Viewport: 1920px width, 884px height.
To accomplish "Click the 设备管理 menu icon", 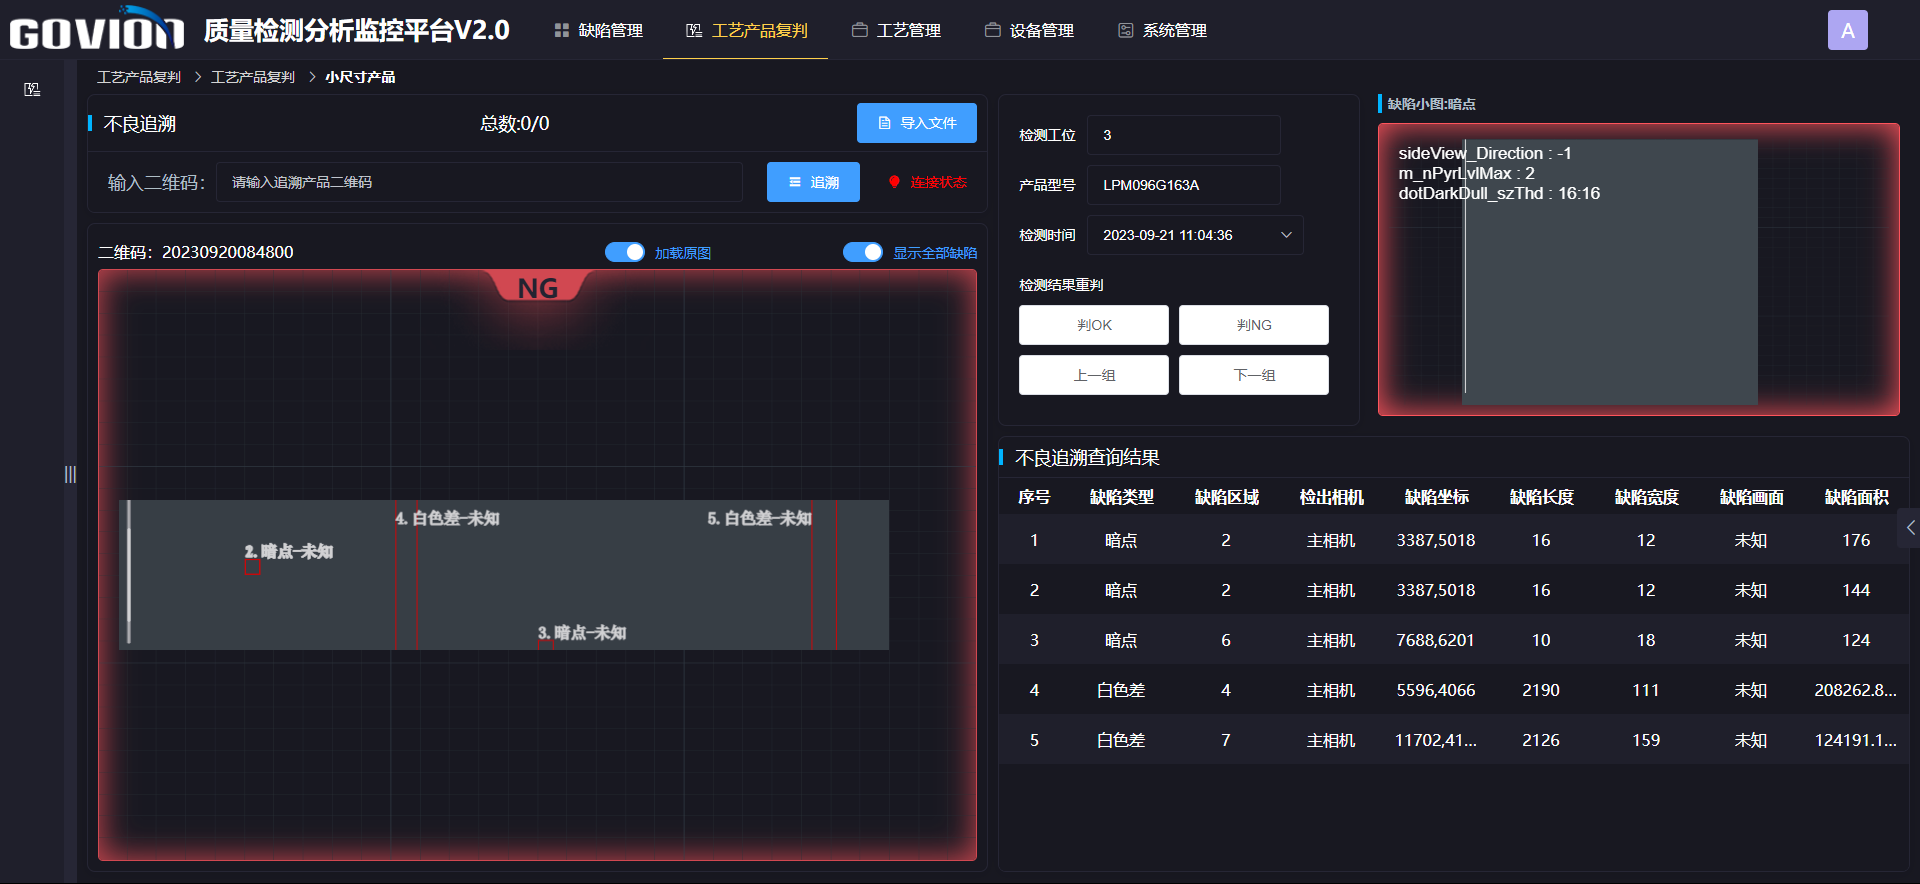I will (x=992, y=31).
